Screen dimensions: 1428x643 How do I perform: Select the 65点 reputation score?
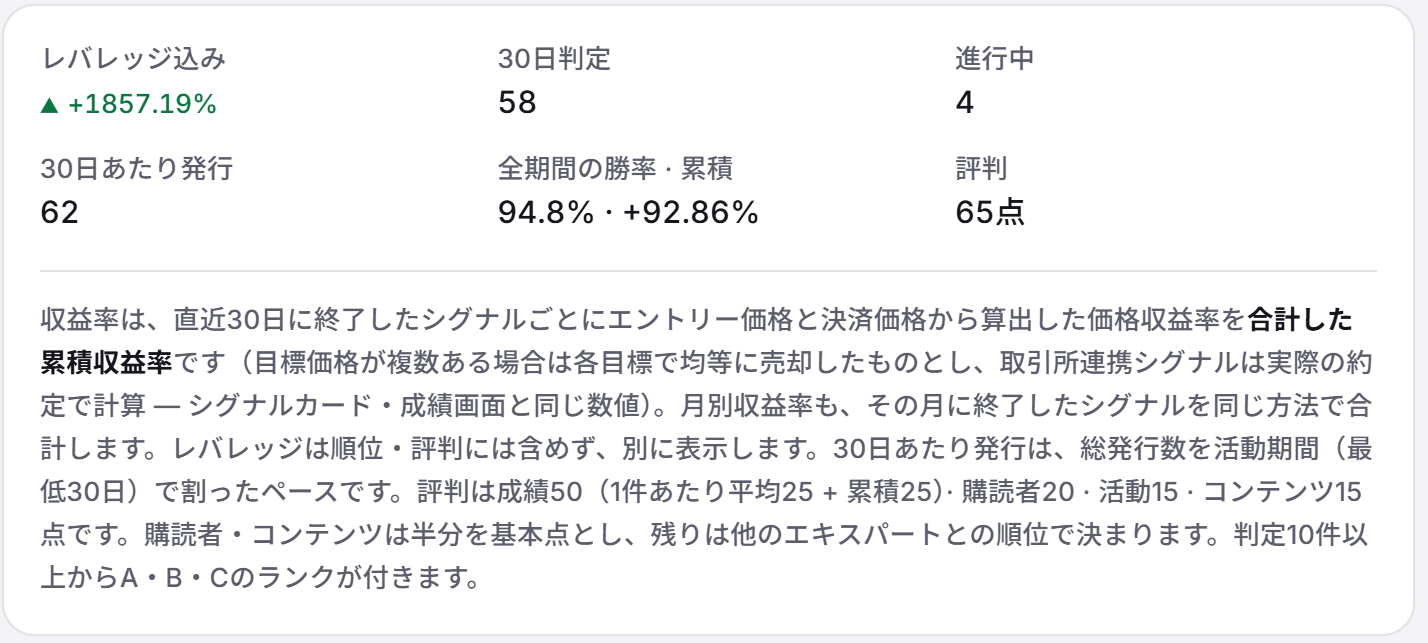coord(990,212)
